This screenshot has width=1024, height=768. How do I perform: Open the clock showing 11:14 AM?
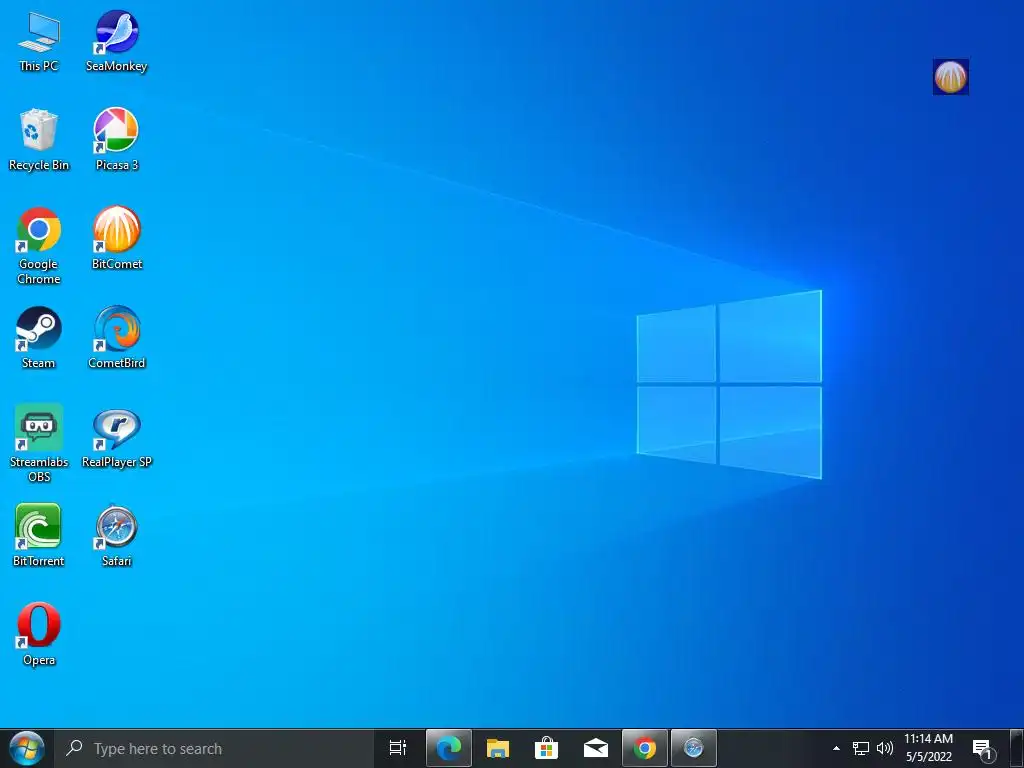929,748
